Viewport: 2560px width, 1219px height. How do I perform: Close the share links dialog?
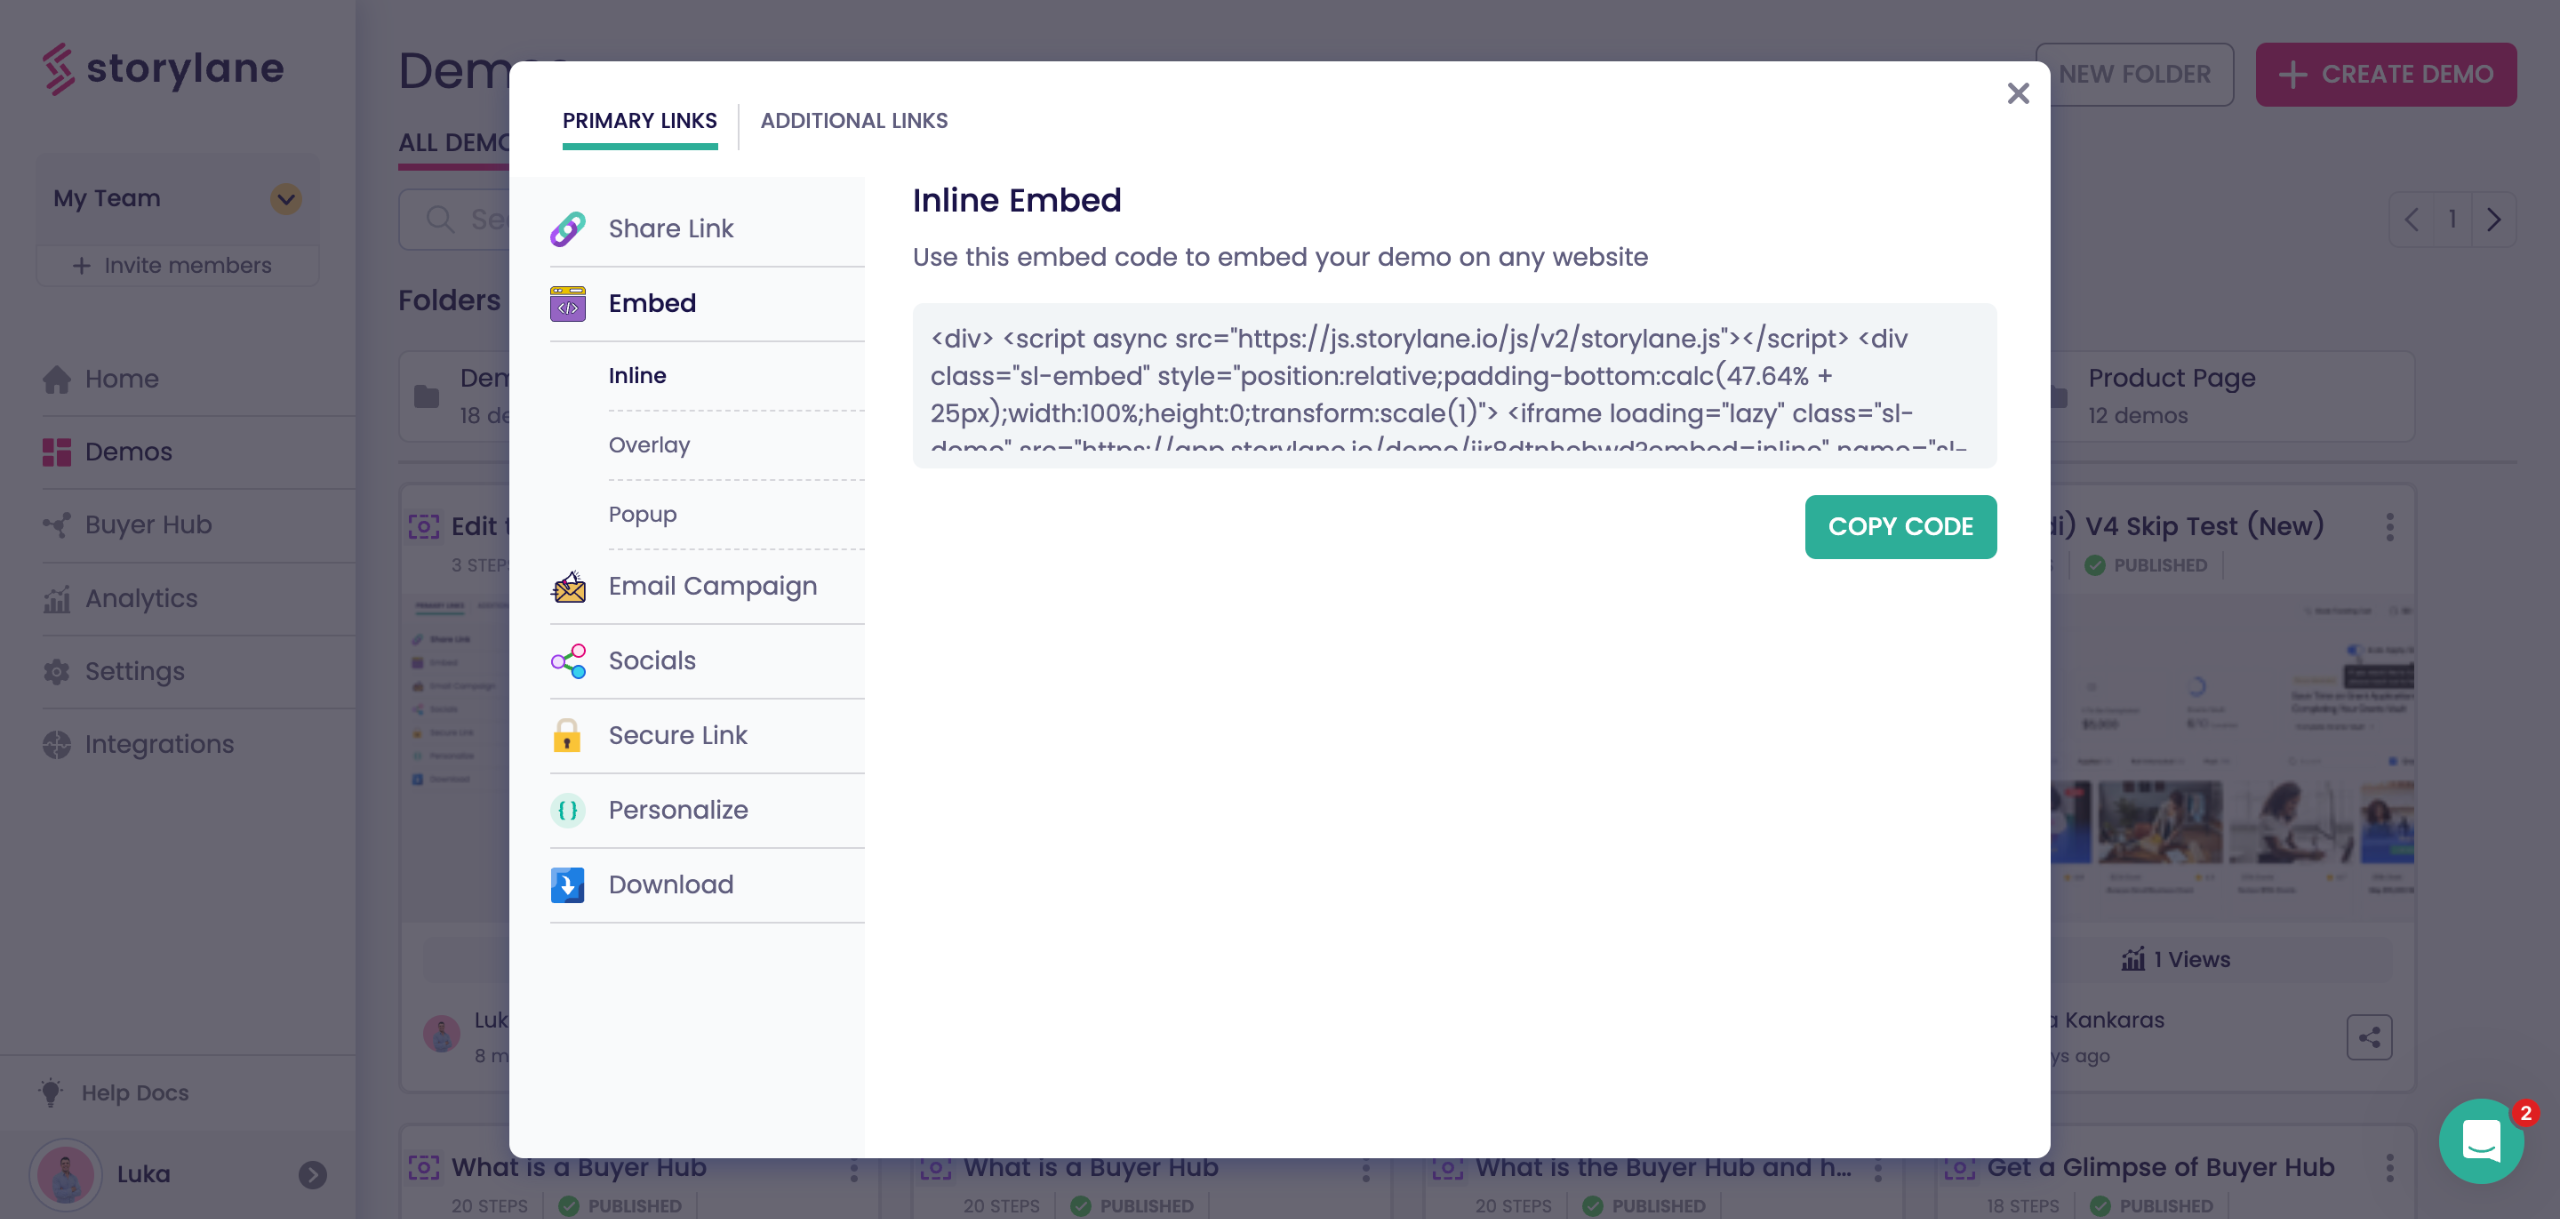click(2018, 94)
